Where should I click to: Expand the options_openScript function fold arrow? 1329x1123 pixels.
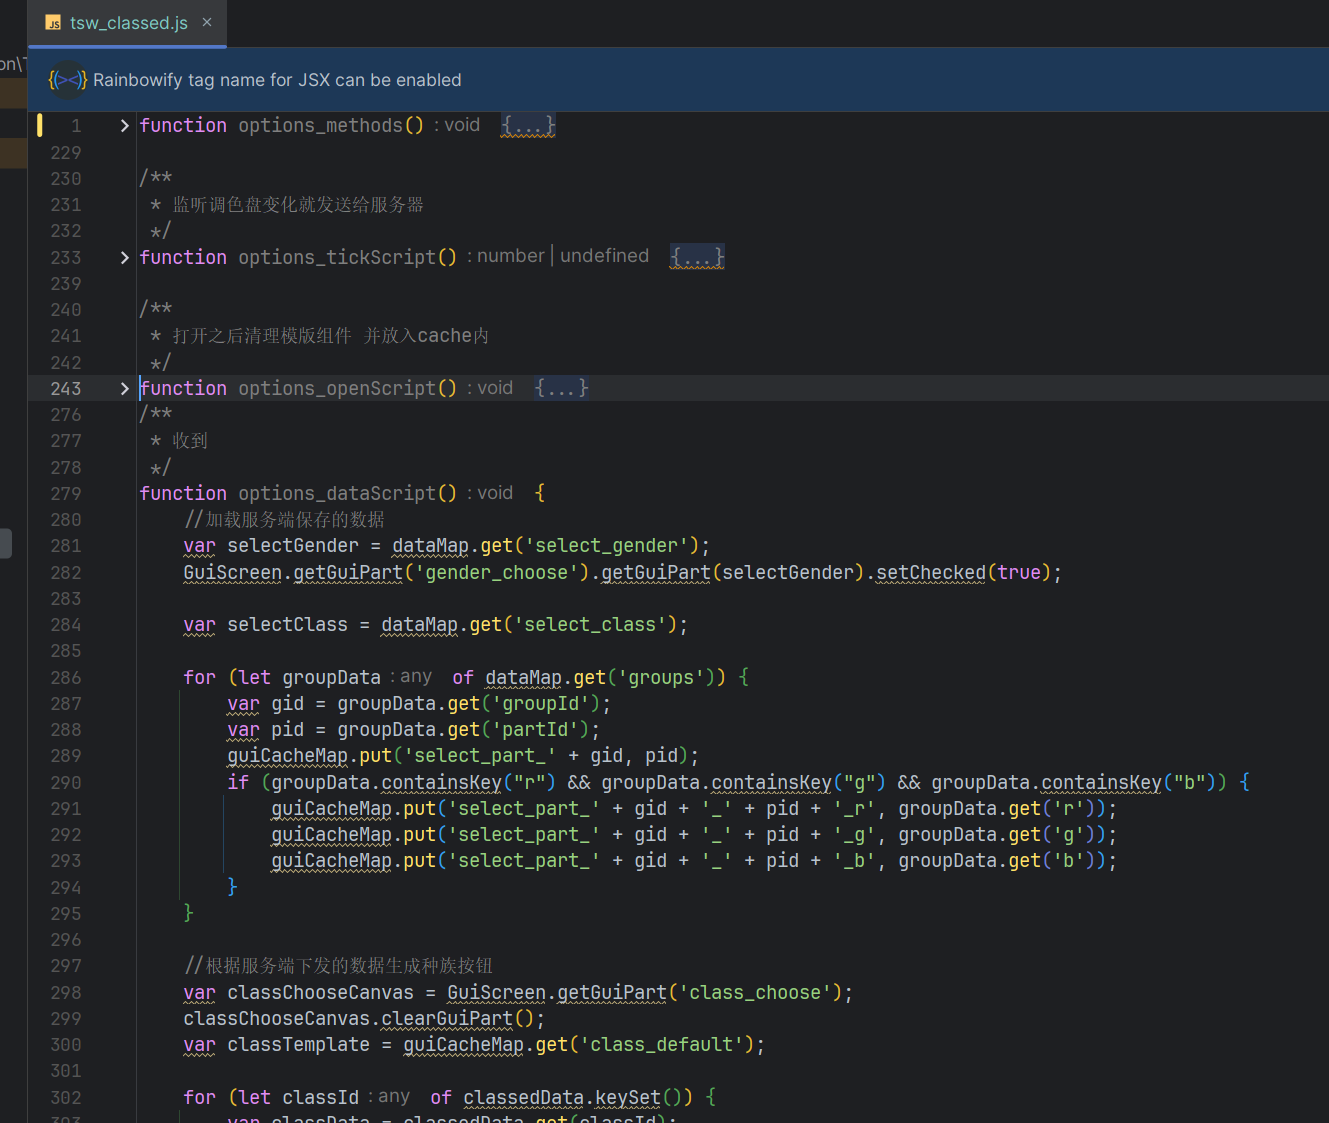point(124,389)
